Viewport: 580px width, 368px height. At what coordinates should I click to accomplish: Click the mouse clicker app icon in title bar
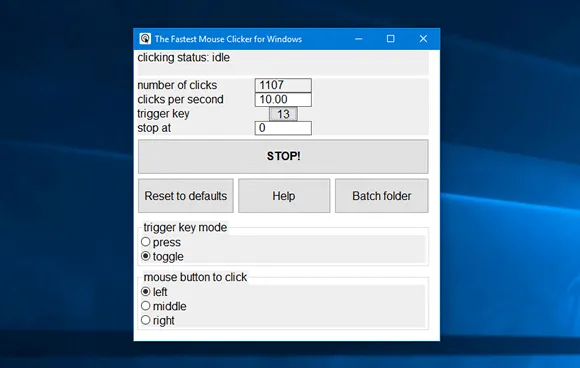[x=145, y=39]
